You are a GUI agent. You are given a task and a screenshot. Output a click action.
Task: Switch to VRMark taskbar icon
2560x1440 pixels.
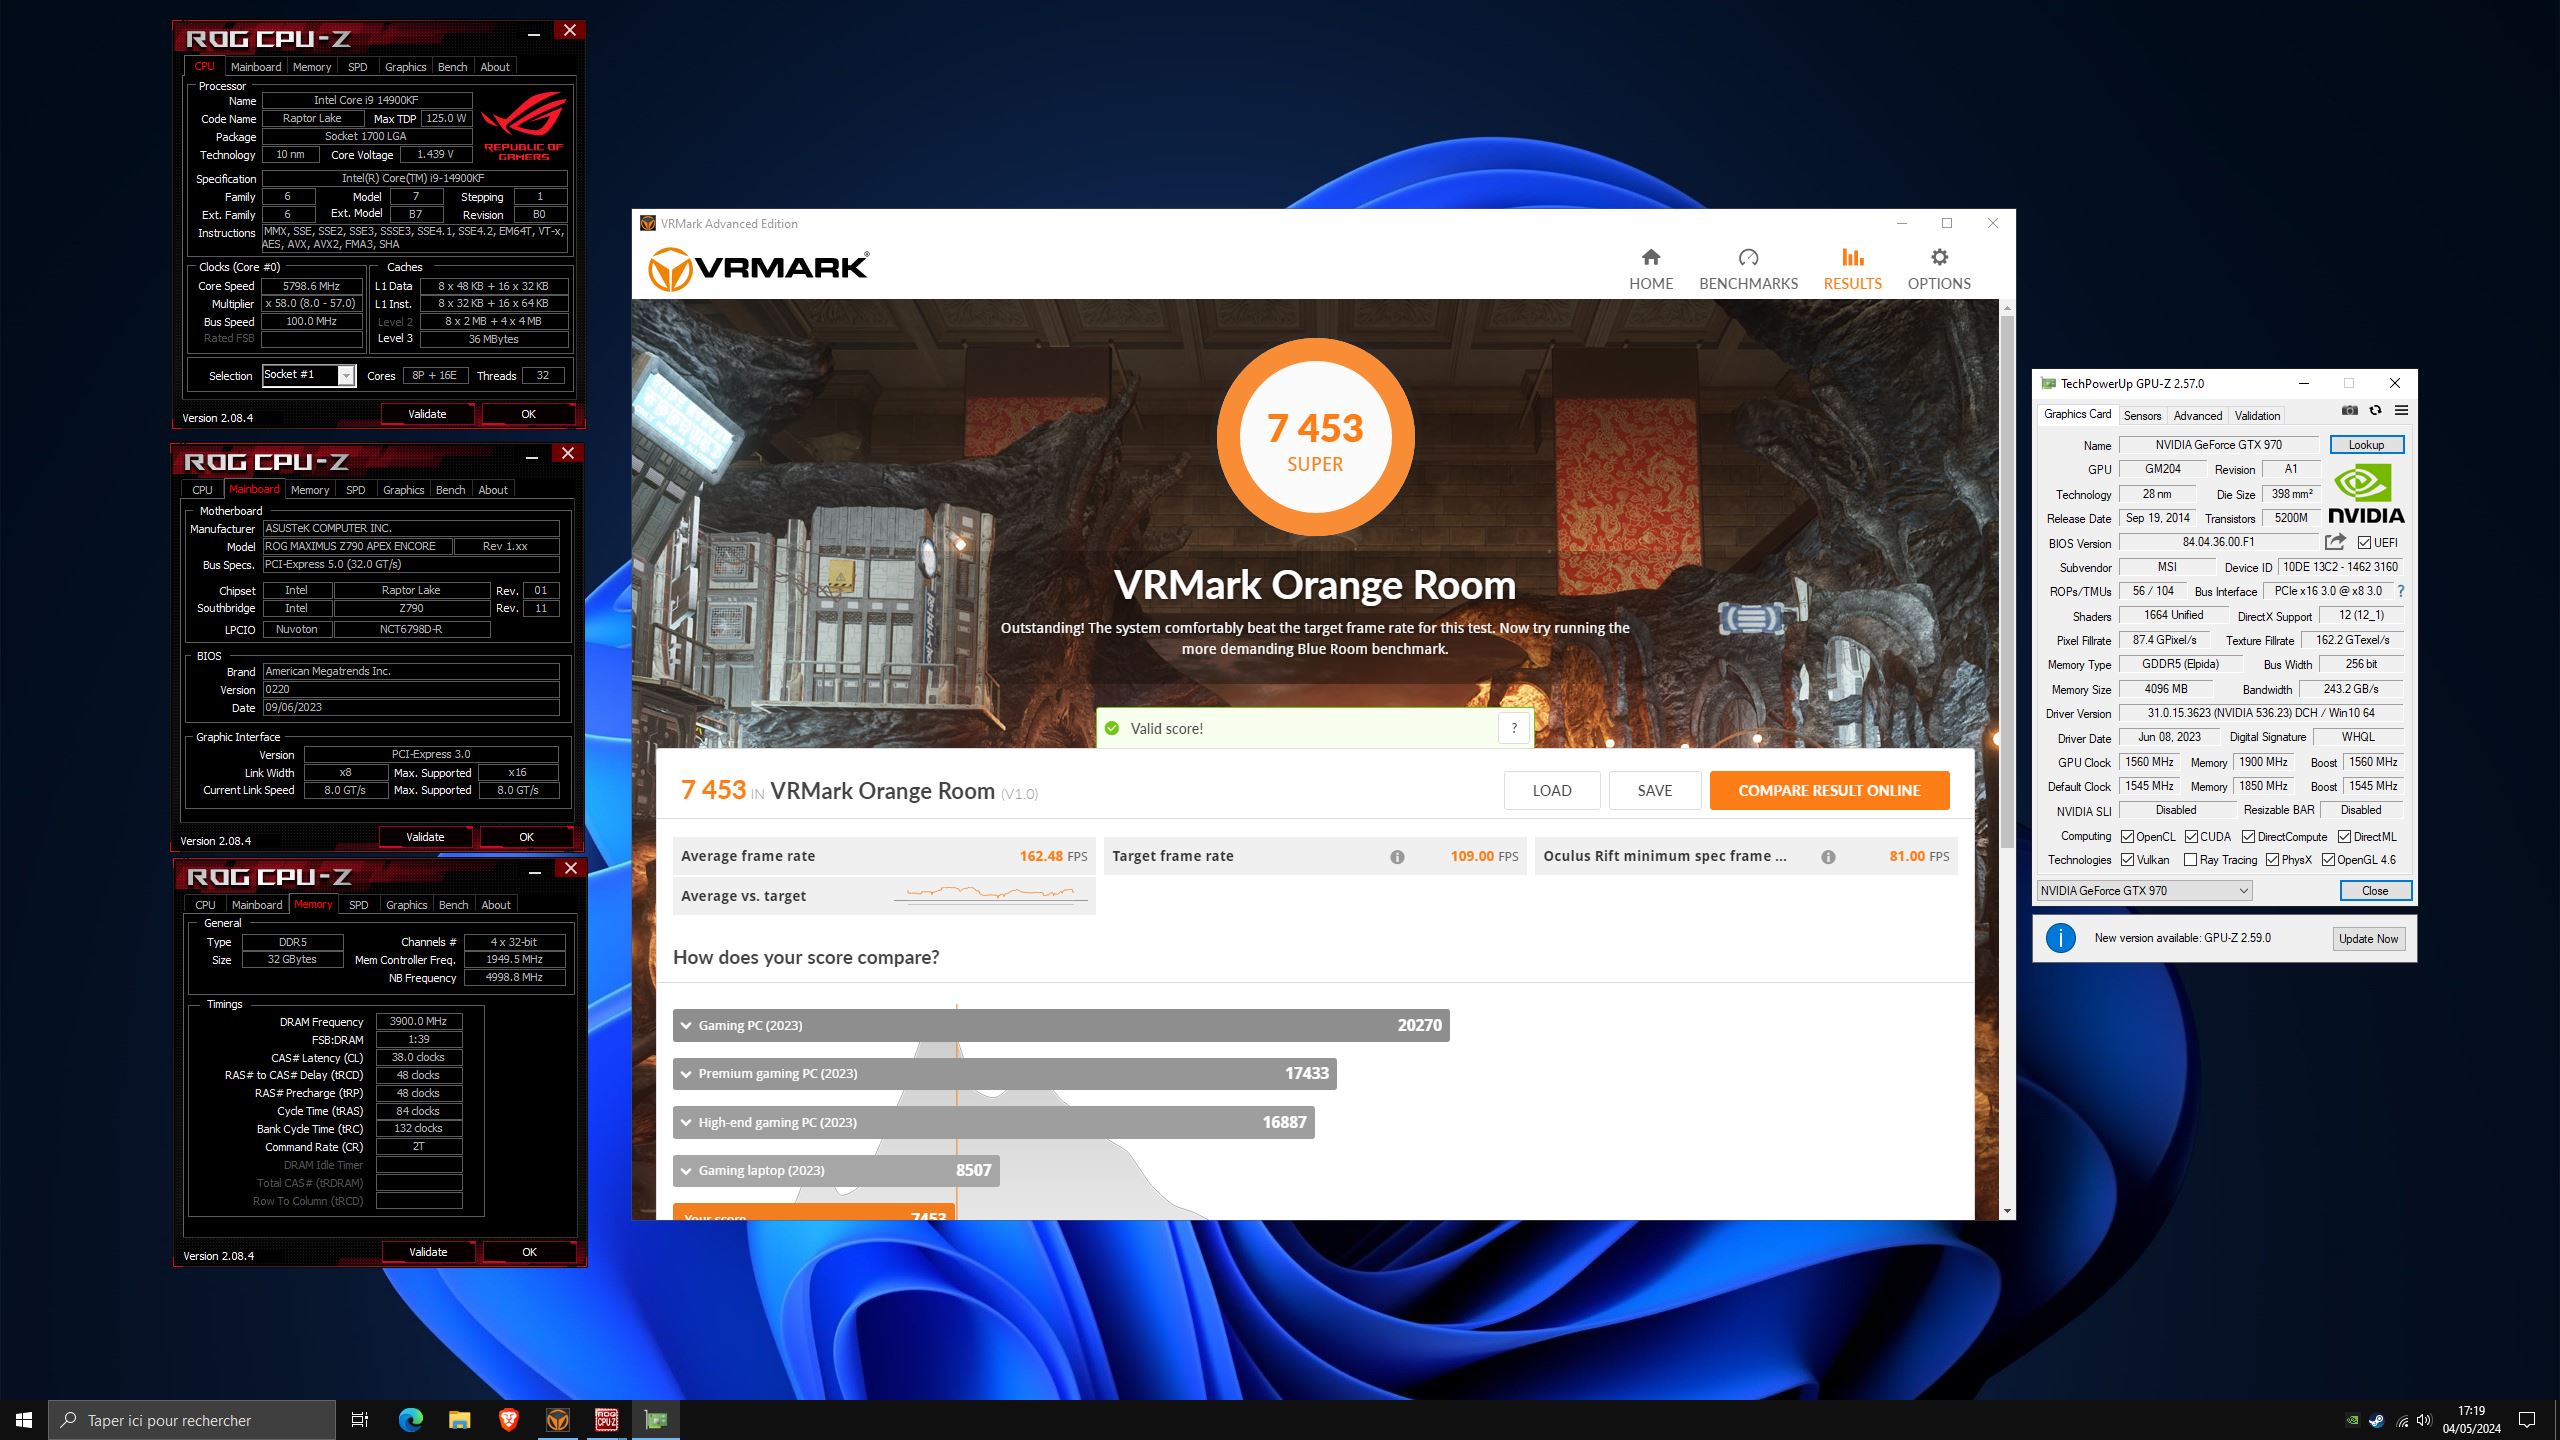tap(558, 1420)
